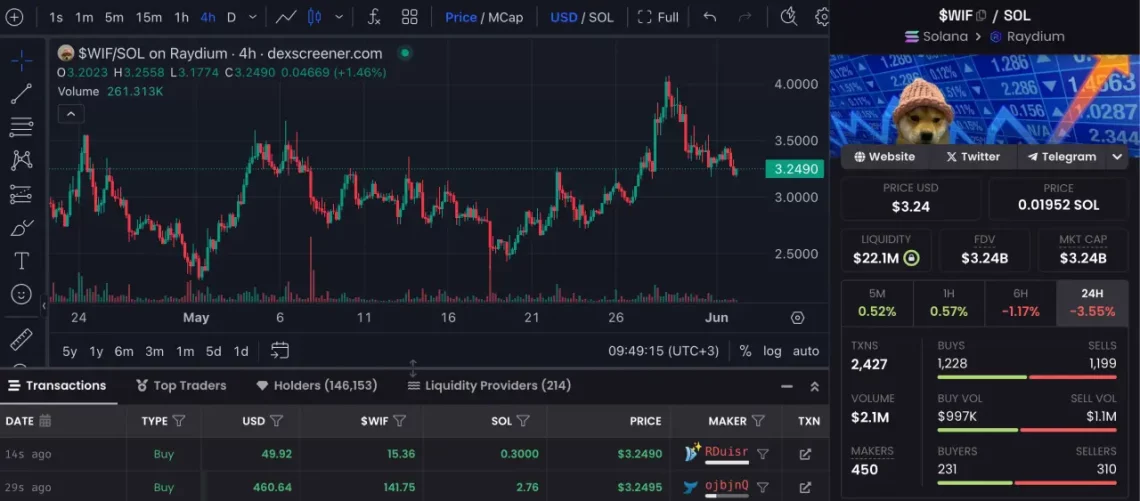Select the 6H stats period

tap(1020, 303)
